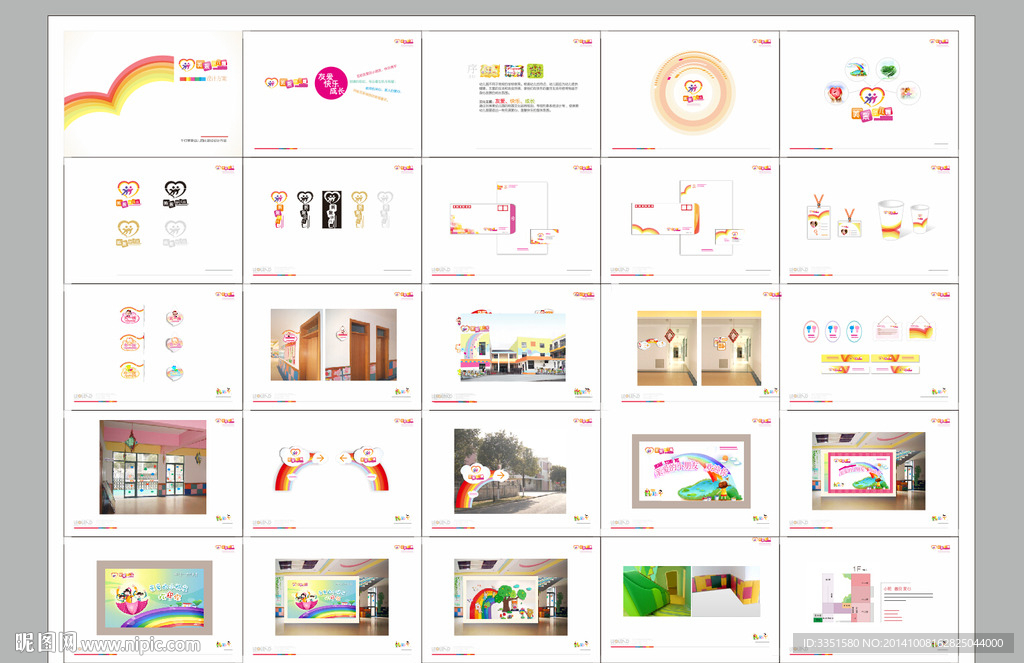Screen dimensions: 1024x663
Task: Select the outdoor street rainbow sign page
Action: tap(511, 474)
